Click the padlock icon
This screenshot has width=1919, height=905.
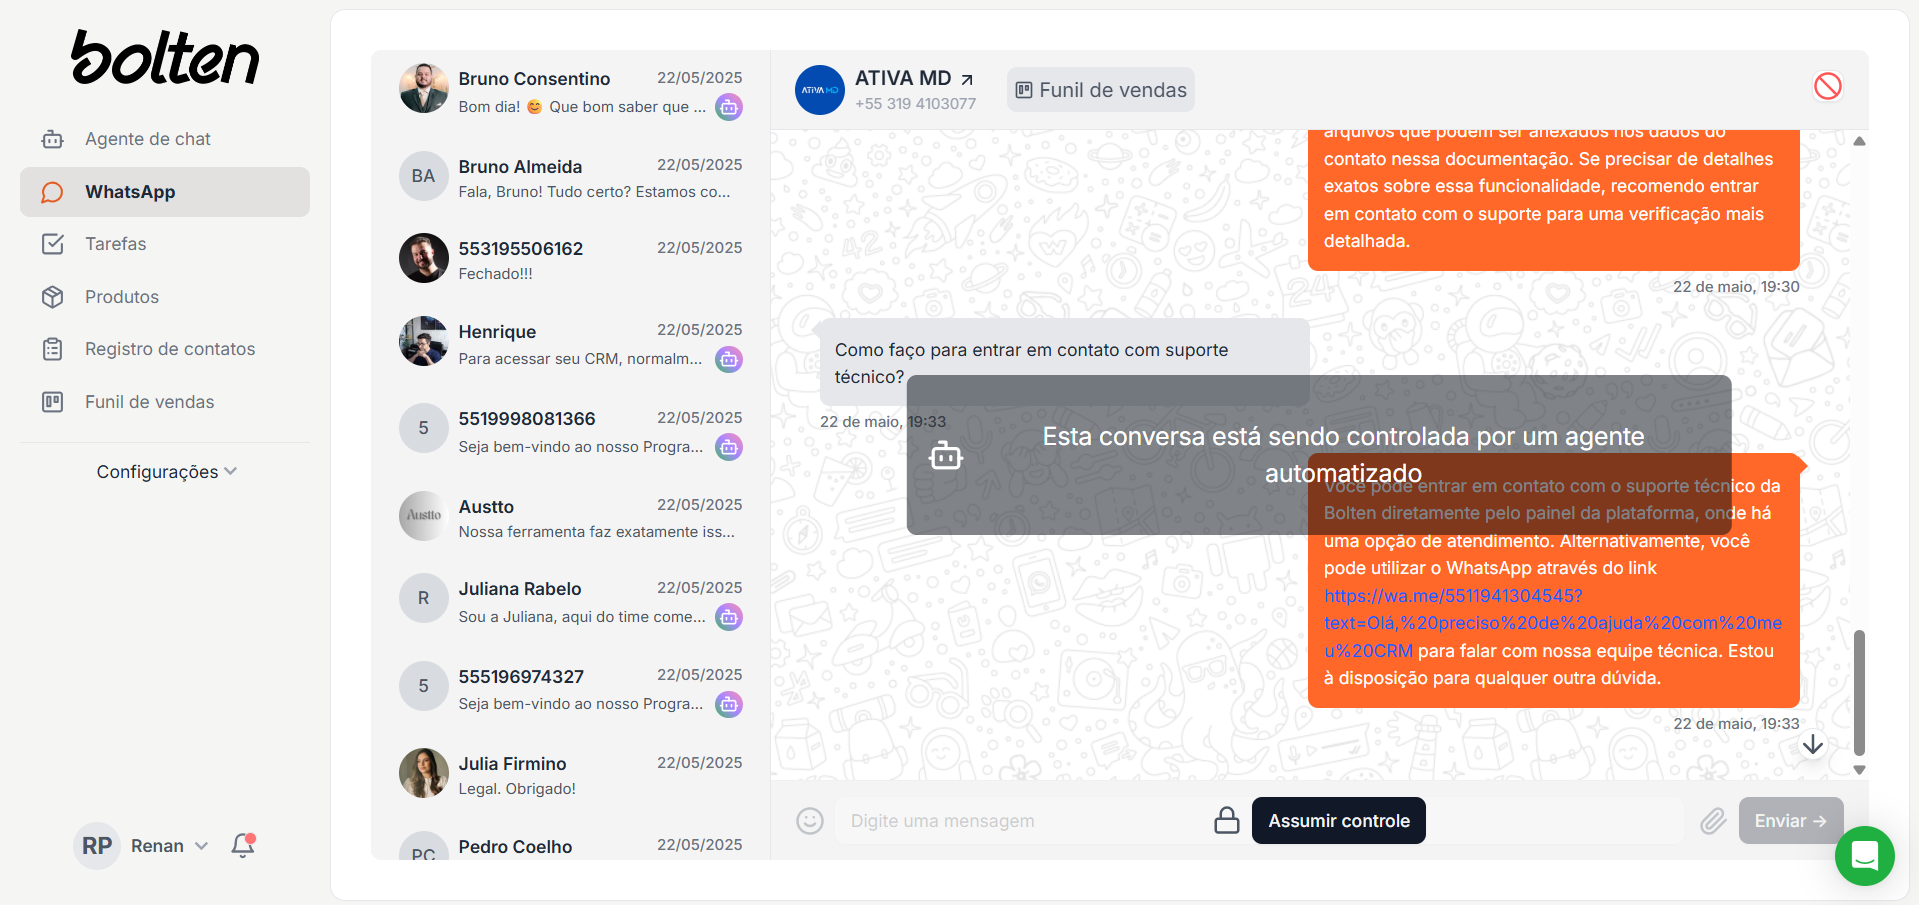pos(1227,821)
